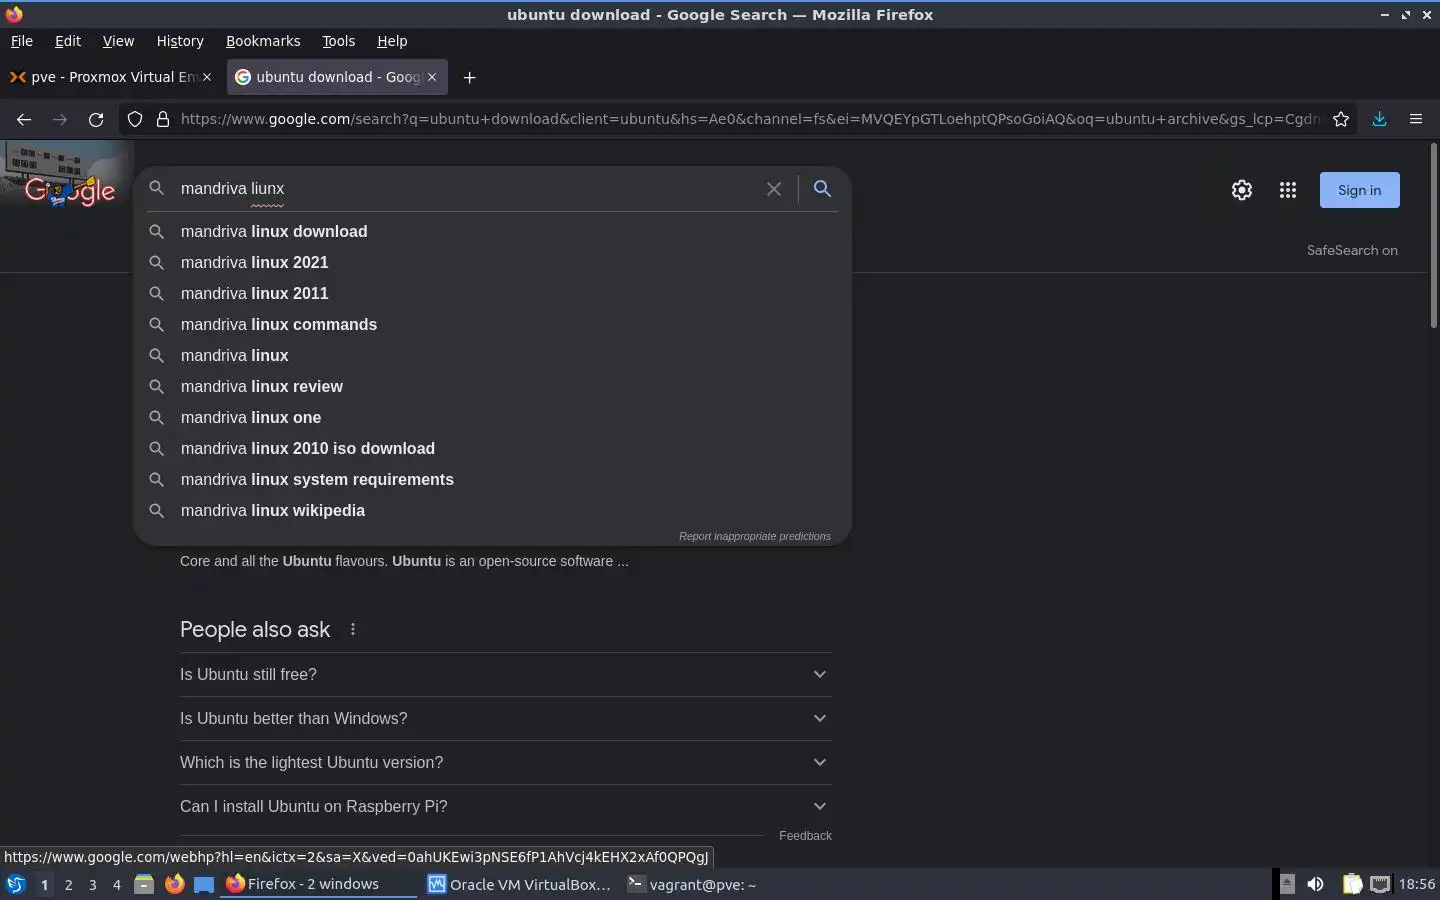The image size is (1440, 900).
Task: Close the pve Proxmox tab
Action: pos(207,77)
